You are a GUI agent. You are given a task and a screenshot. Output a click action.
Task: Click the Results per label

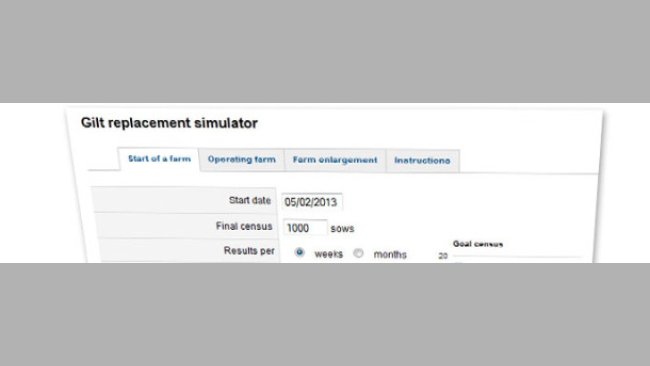click(x=249, y=251)
